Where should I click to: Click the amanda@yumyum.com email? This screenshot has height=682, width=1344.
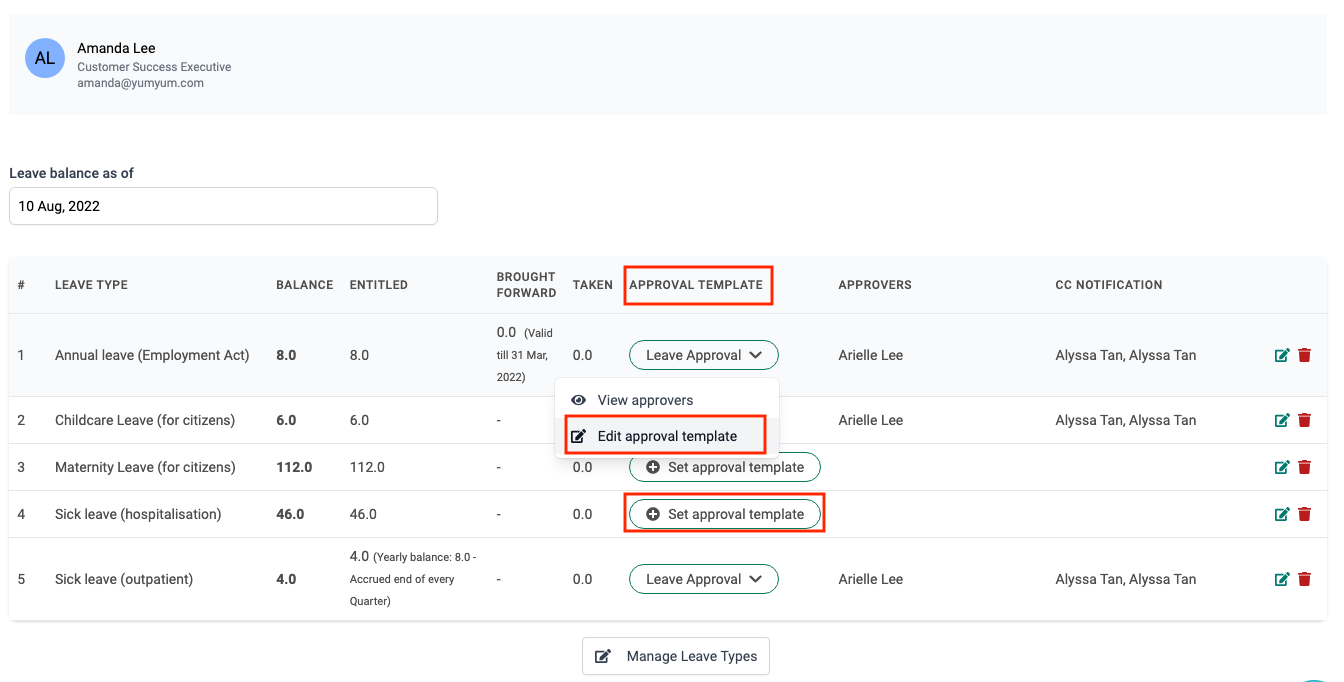pos(140,84)
